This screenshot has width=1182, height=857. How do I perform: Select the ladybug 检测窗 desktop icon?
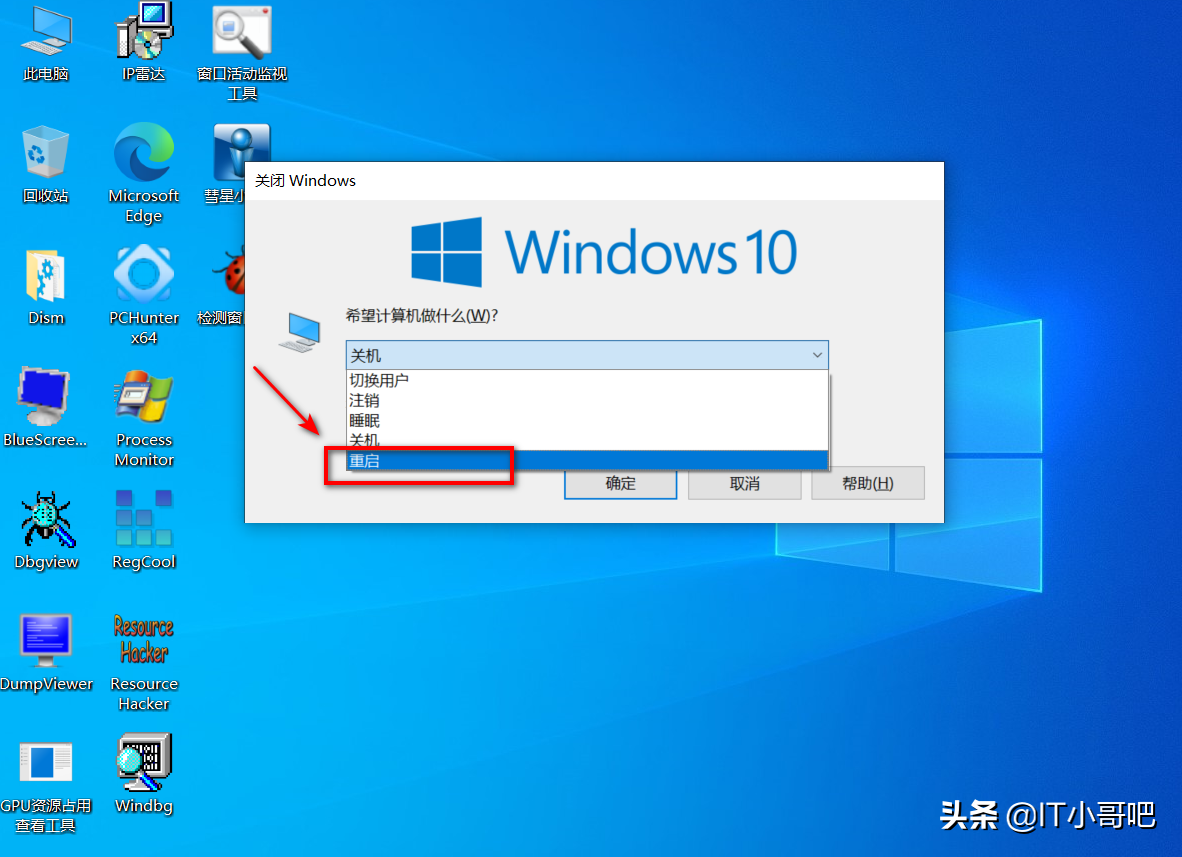222,286
